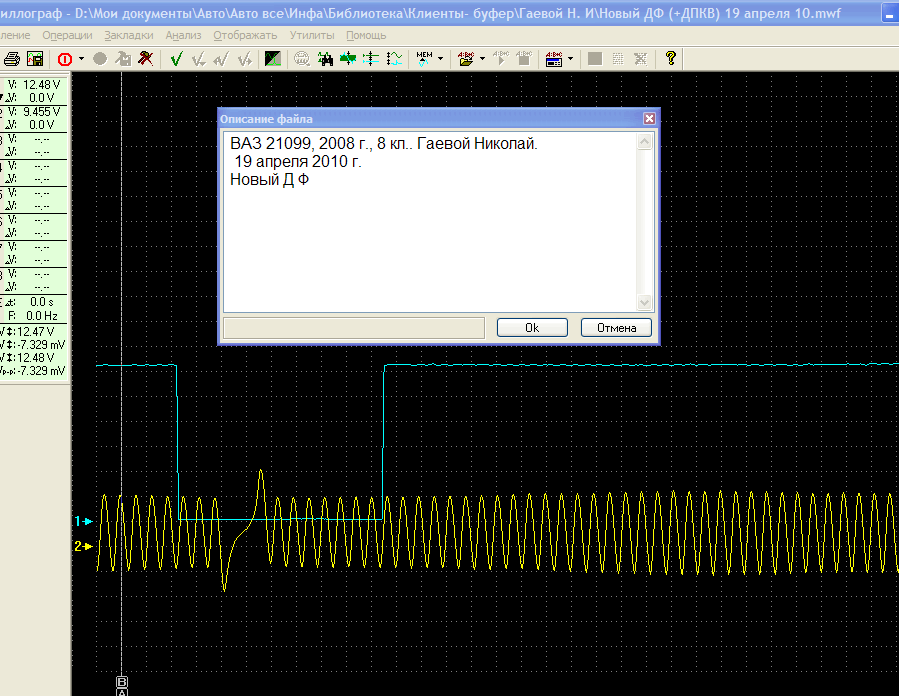The image size is (899, 696).
Task: Click the channel 1 cyan zero-level marker
Action: coord(84,521)
